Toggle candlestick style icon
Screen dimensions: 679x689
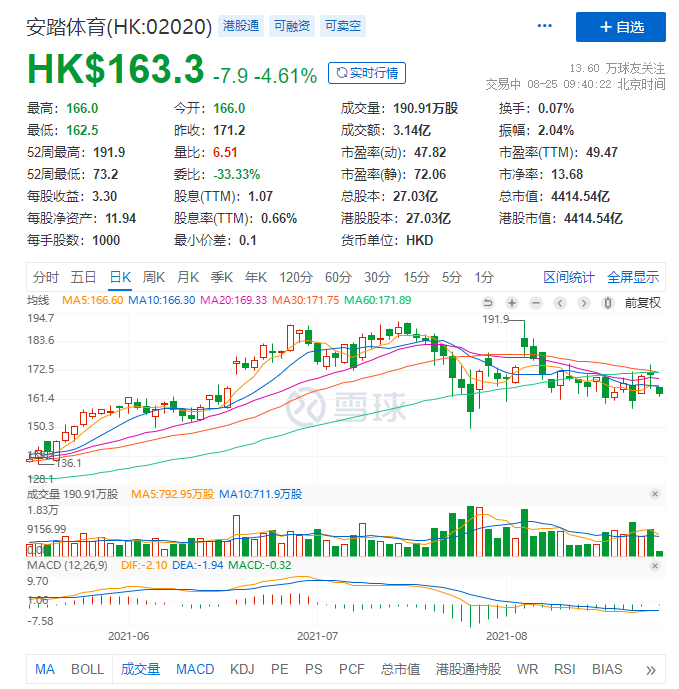(x=608, y=303)
